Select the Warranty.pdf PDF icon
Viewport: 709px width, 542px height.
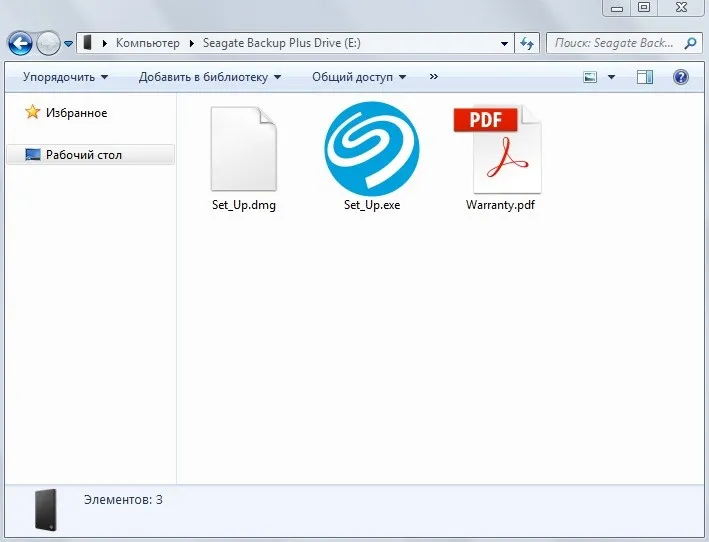(498, 149)
